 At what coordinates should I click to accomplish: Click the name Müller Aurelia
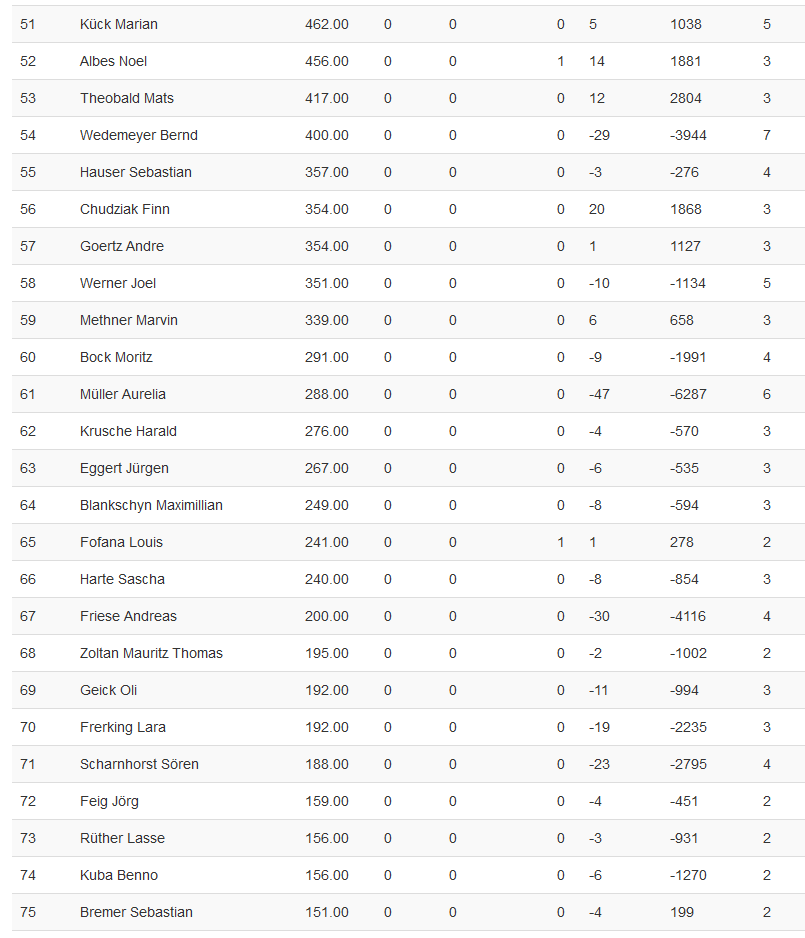[x=123, y=394]
